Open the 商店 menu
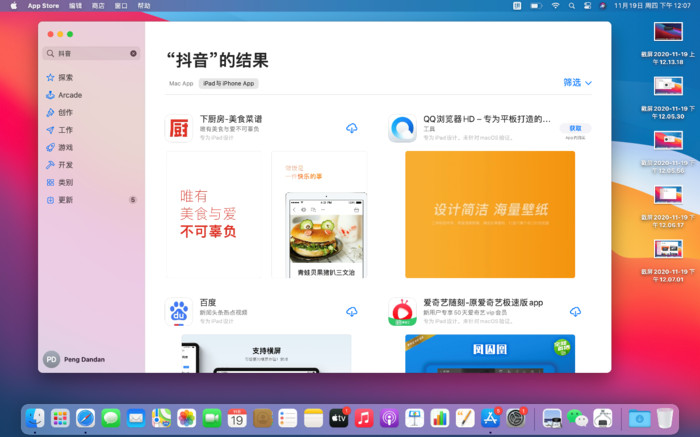Image resolution: width=700 pixels, height=437 pixels. (x=98, y=6)
